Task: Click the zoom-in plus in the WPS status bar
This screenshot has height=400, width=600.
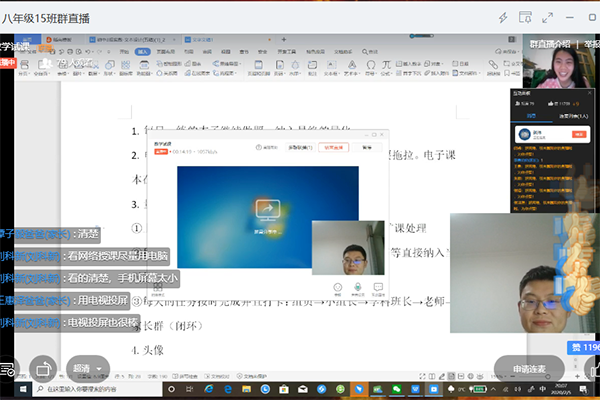Action: [x=577, y=377]
